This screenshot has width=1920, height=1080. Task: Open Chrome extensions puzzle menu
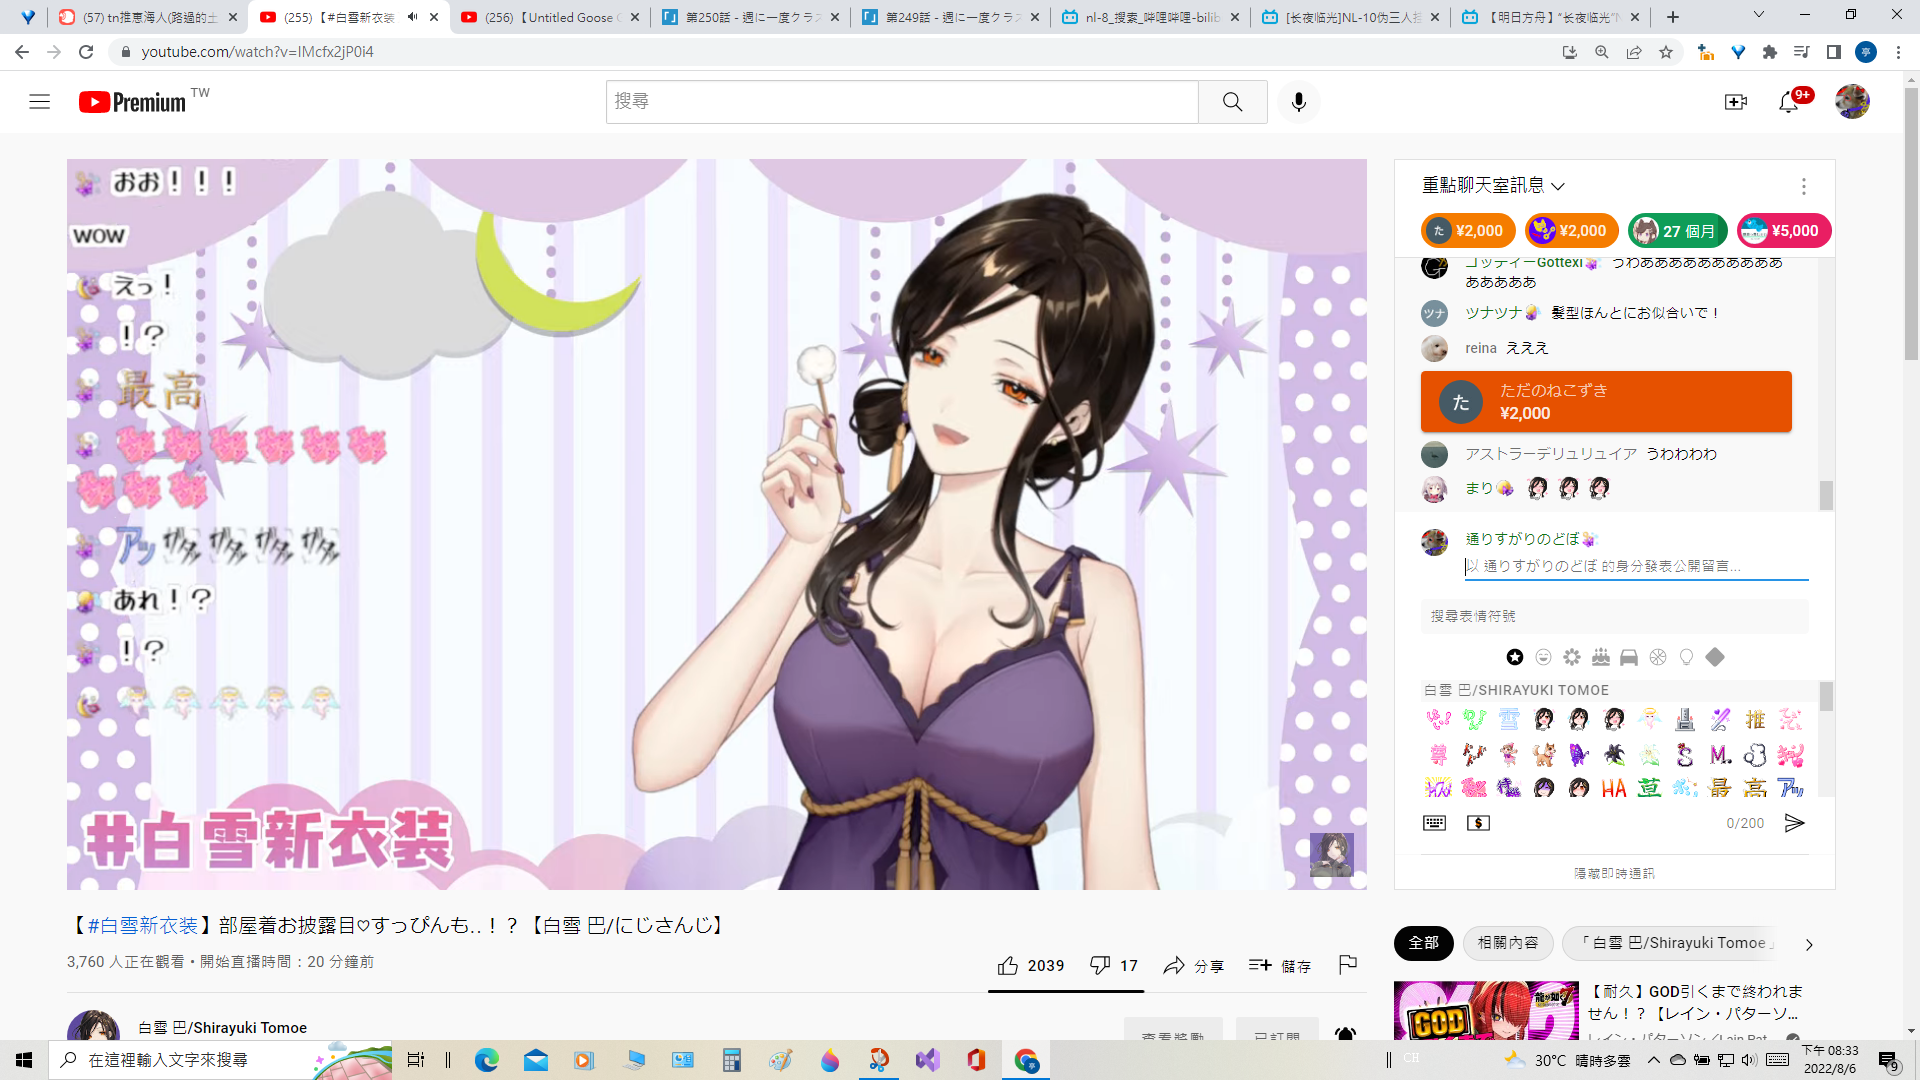(1770, 52)
